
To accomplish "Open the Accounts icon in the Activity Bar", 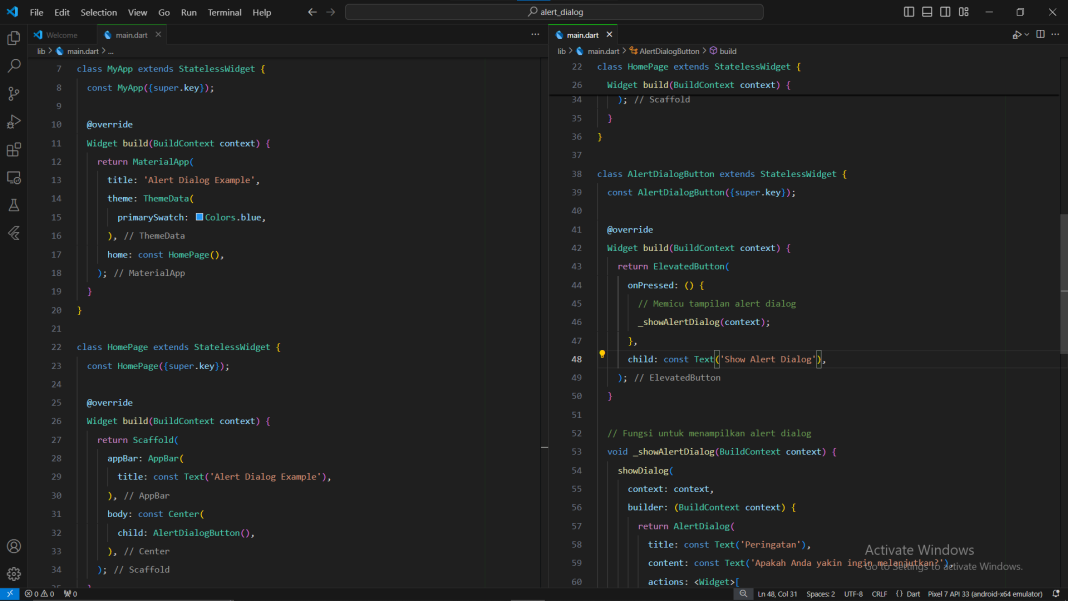I will click(13, 546).
